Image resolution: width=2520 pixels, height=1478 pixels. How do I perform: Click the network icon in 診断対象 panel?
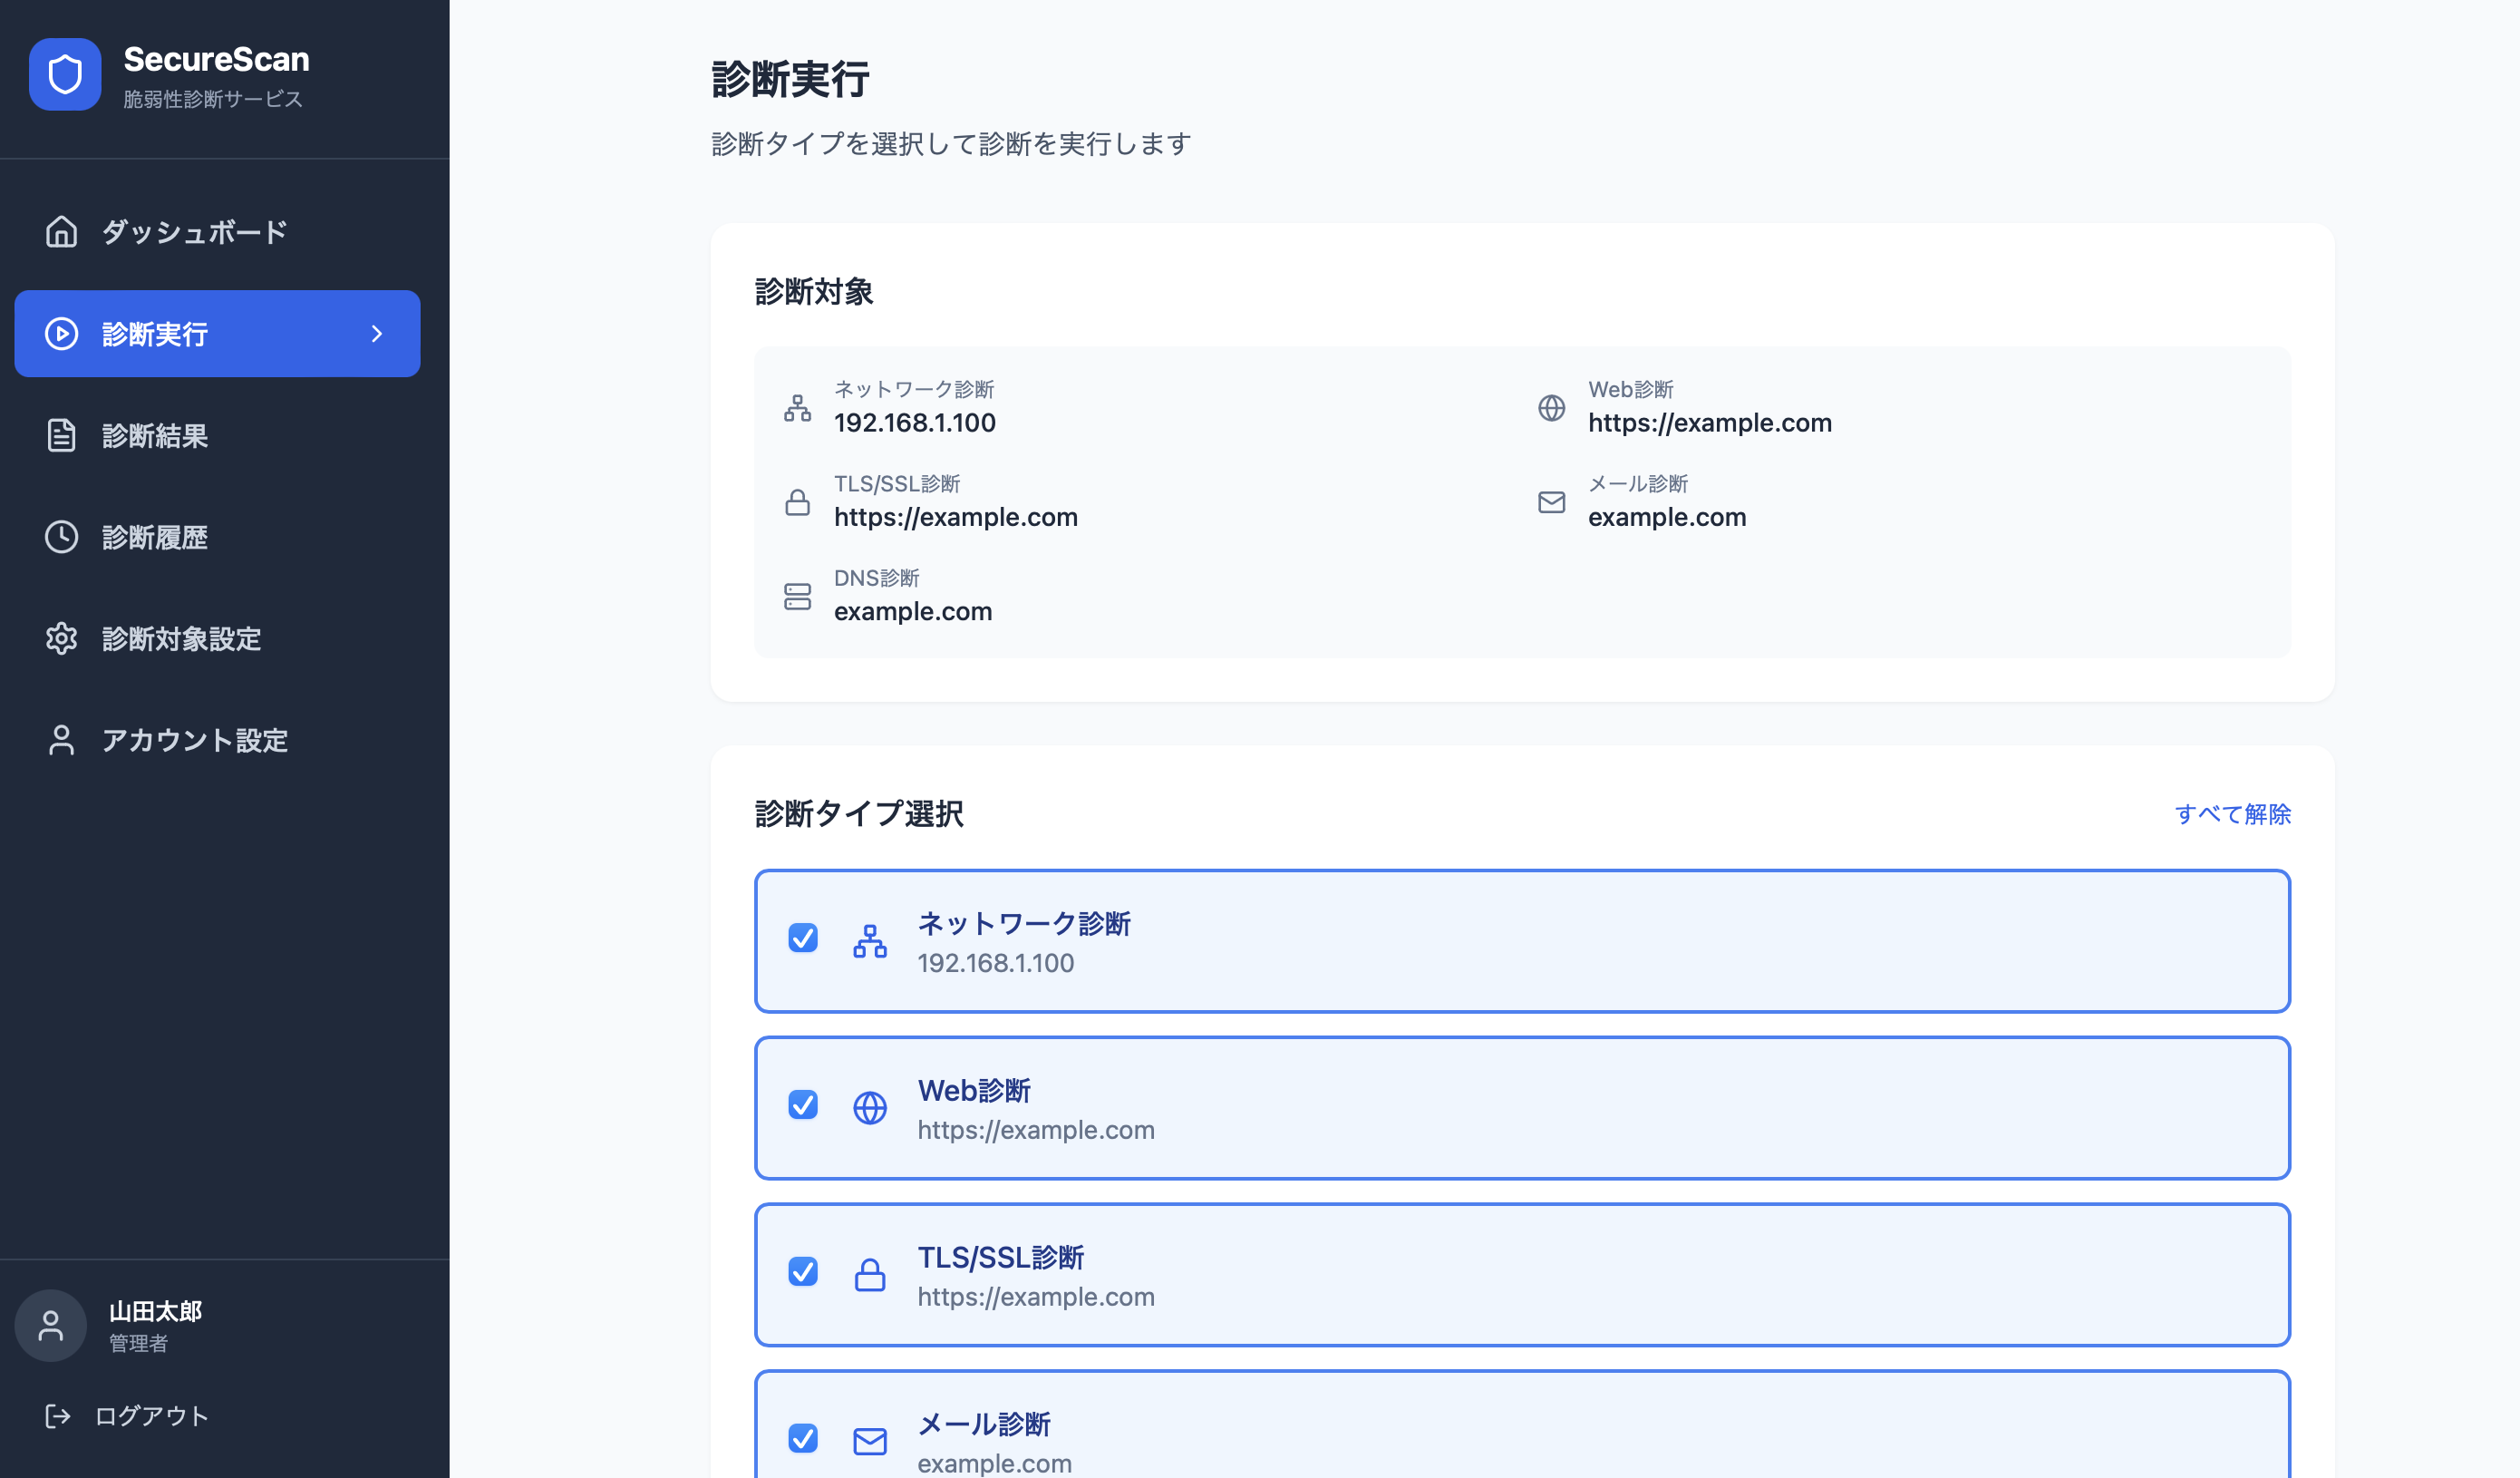[797, 408]
